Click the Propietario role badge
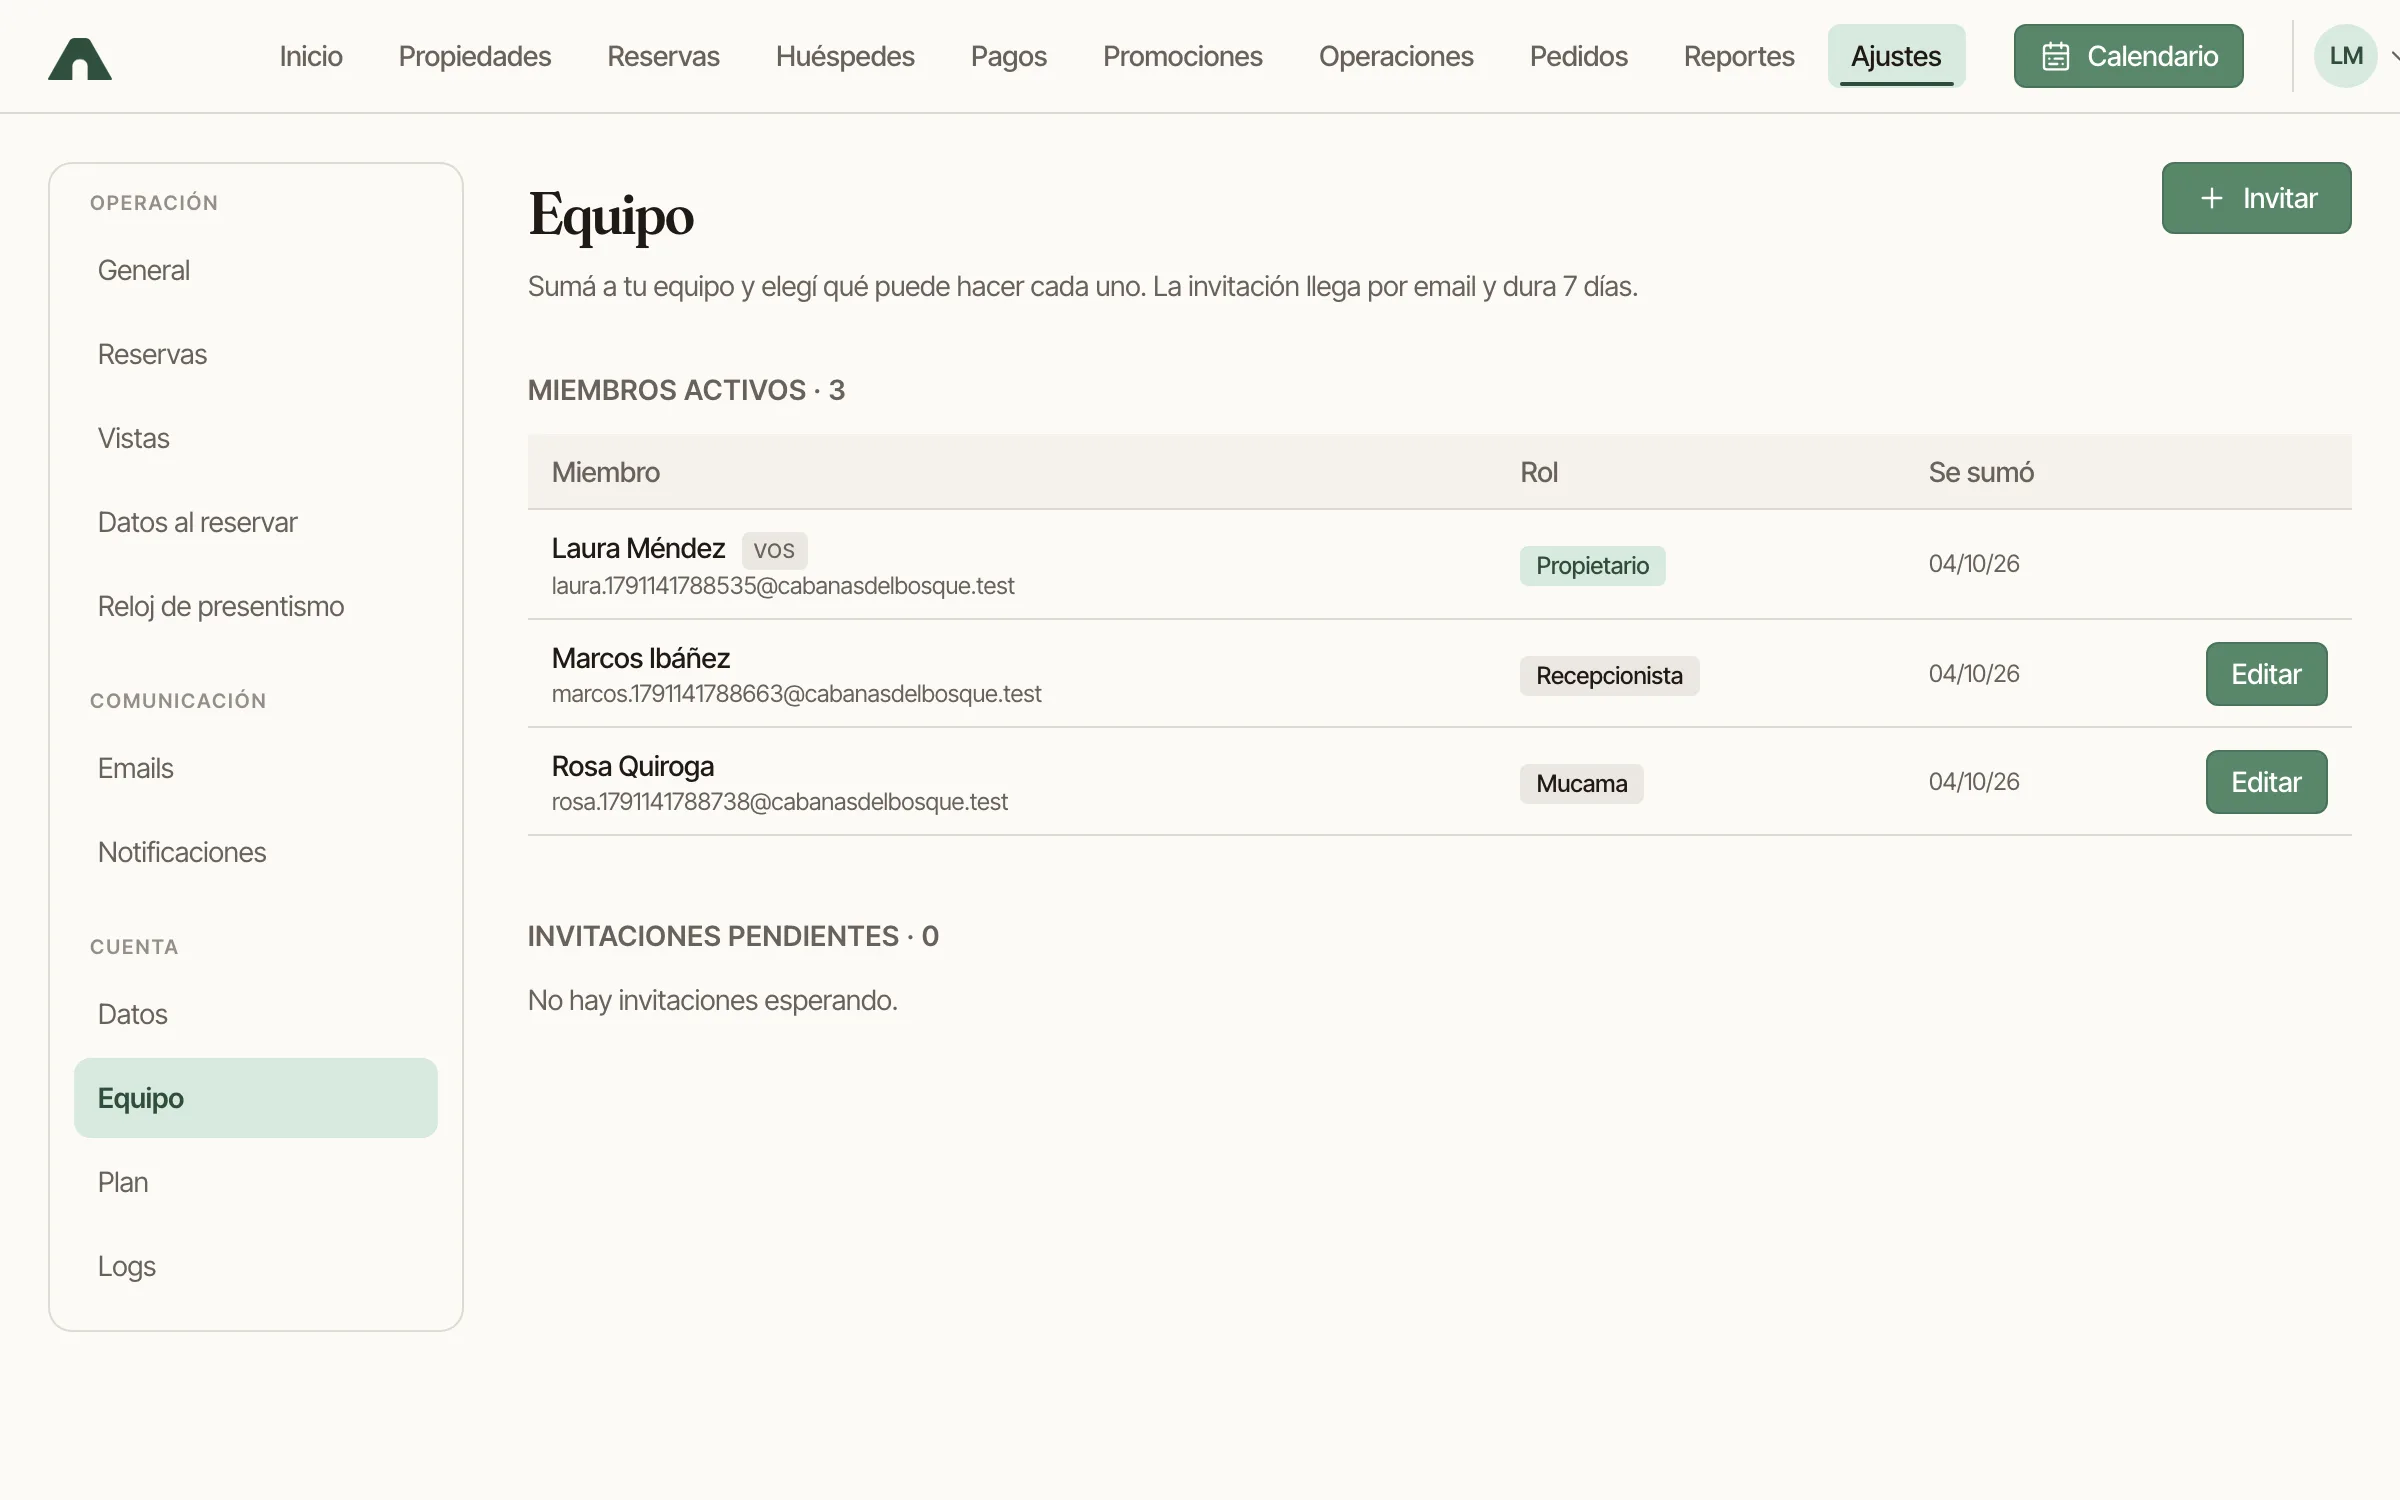2400x1500 pixels. (1592, 566)
